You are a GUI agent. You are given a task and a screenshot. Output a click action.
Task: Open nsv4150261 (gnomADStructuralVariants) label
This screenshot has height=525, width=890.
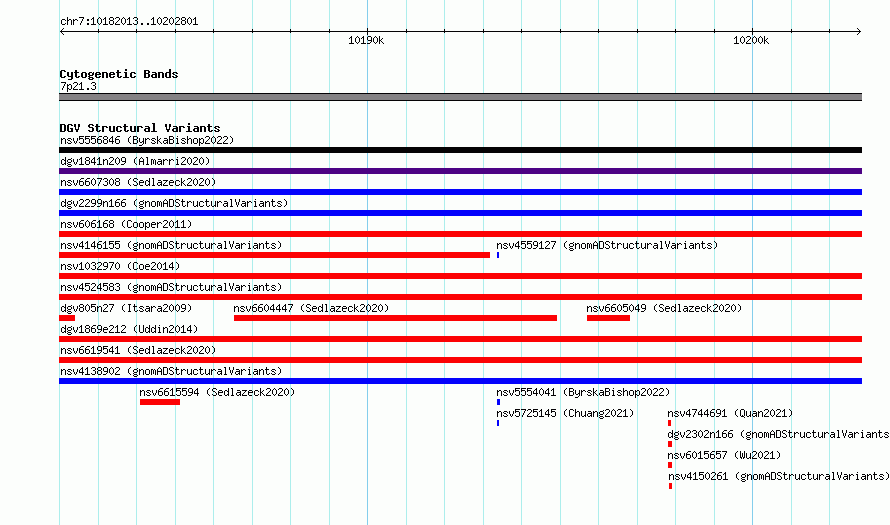(779, 476)
